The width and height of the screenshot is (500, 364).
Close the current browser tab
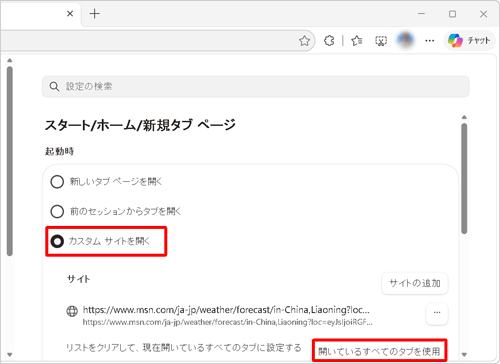coord(70,14)
